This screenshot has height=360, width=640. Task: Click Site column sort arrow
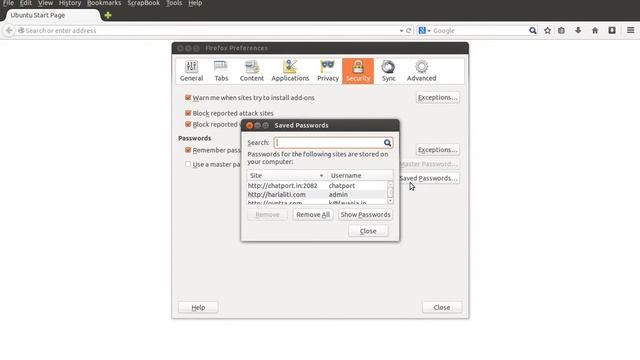coord(321,176)
